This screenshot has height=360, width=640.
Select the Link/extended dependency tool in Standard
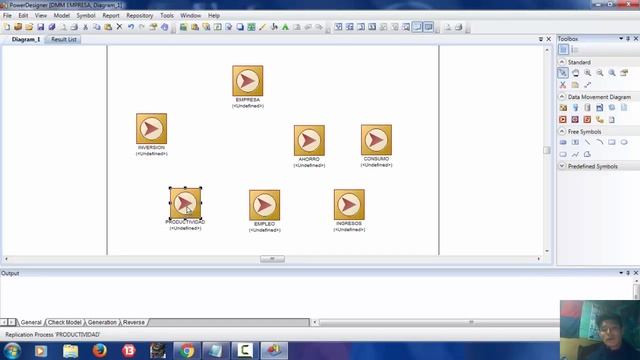(x=587, y=85)
